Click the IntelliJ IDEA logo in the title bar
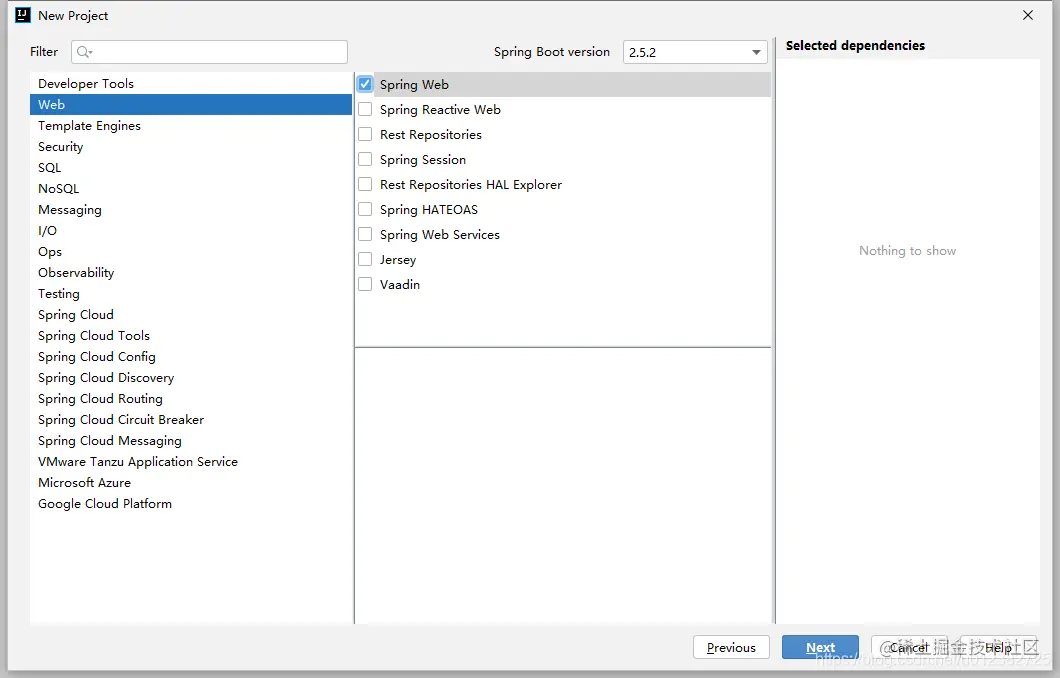 tap(23, 15)
